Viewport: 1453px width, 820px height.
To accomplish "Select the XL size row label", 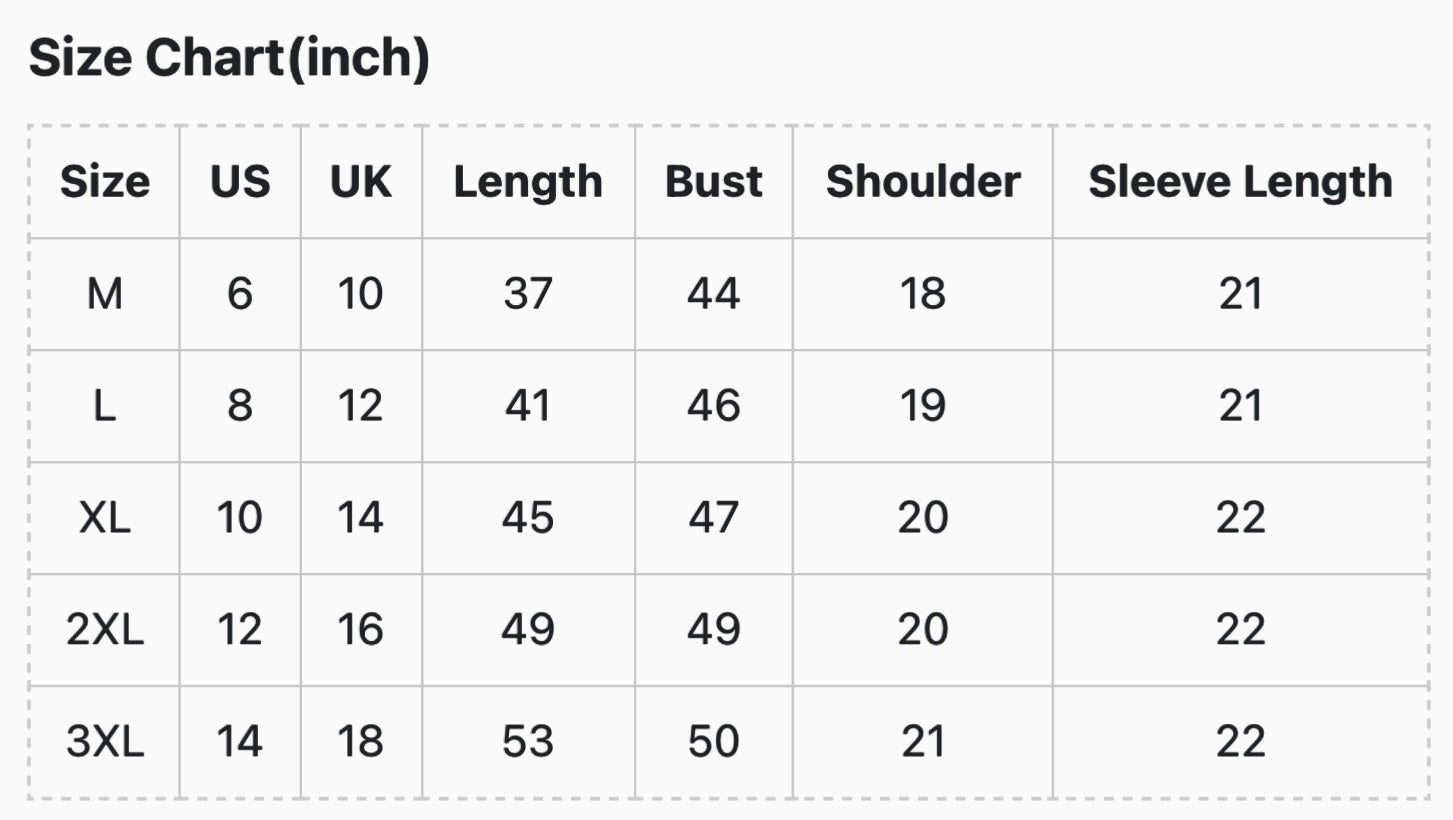I will coord(105,518).
